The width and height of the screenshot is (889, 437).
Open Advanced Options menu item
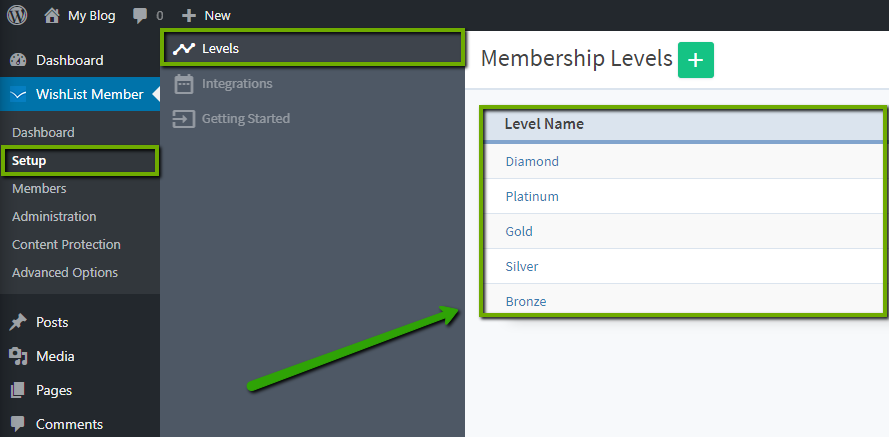(65, 272)
